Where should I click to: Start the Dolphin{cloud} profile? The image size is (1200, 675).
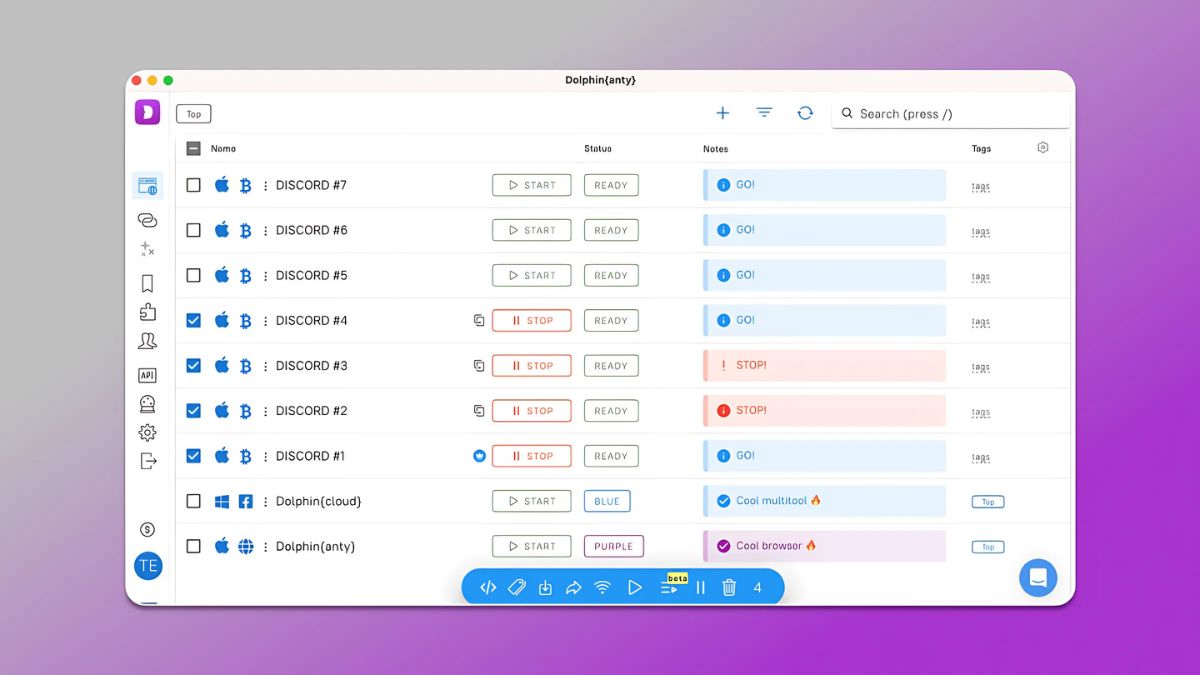(x=532, y=501)
